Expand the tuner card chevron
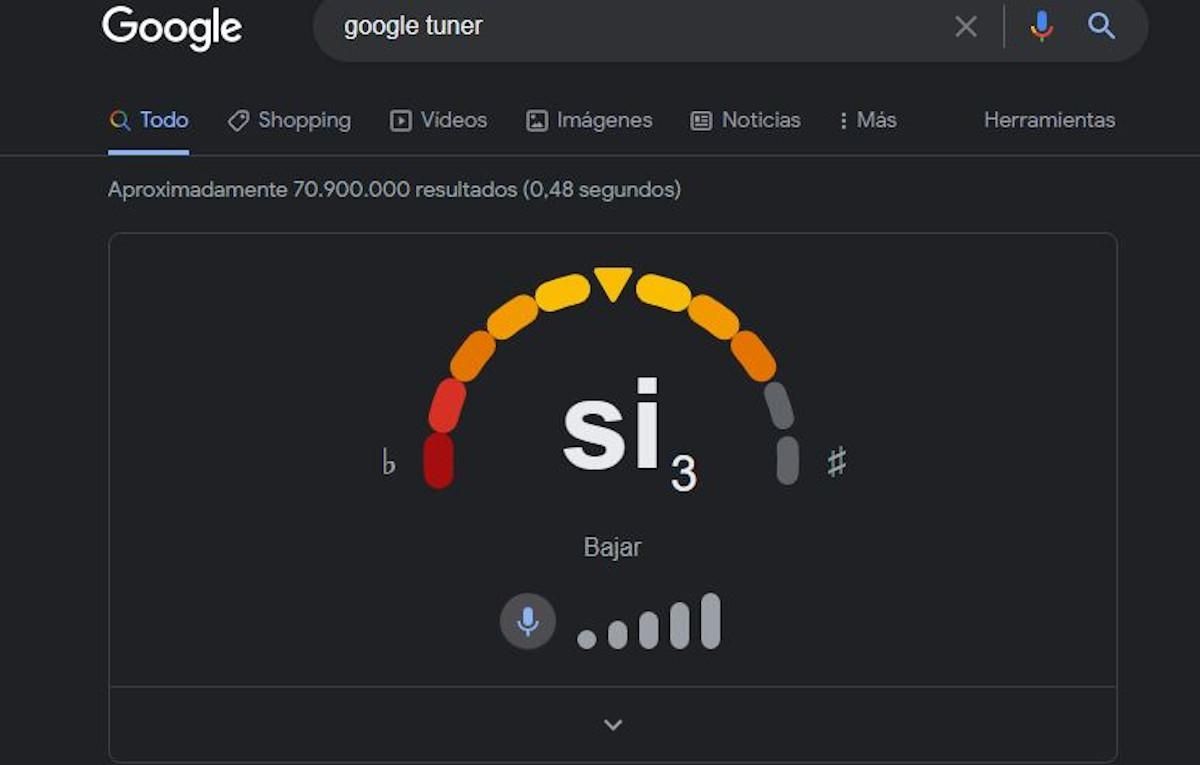 (613, 725)
